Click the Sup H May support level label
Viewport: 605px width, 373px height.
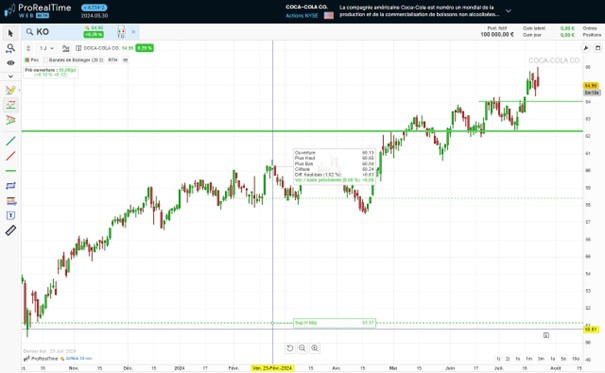pos(334,322)
